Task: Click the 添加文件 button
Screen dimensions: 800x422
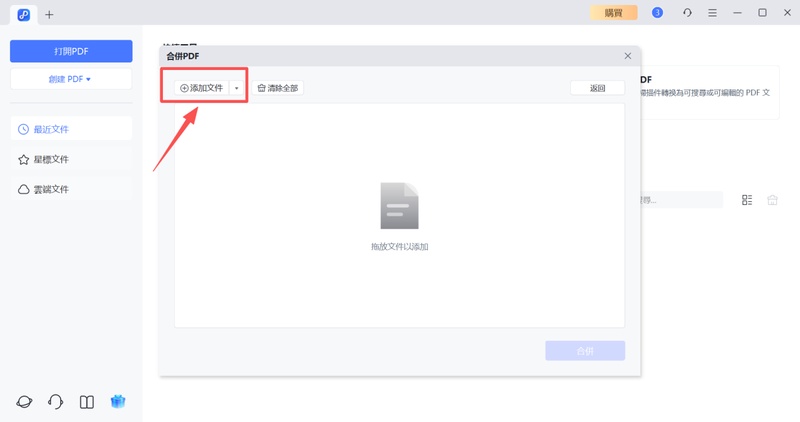Action: pyautogui.click(x=201, y=88)
